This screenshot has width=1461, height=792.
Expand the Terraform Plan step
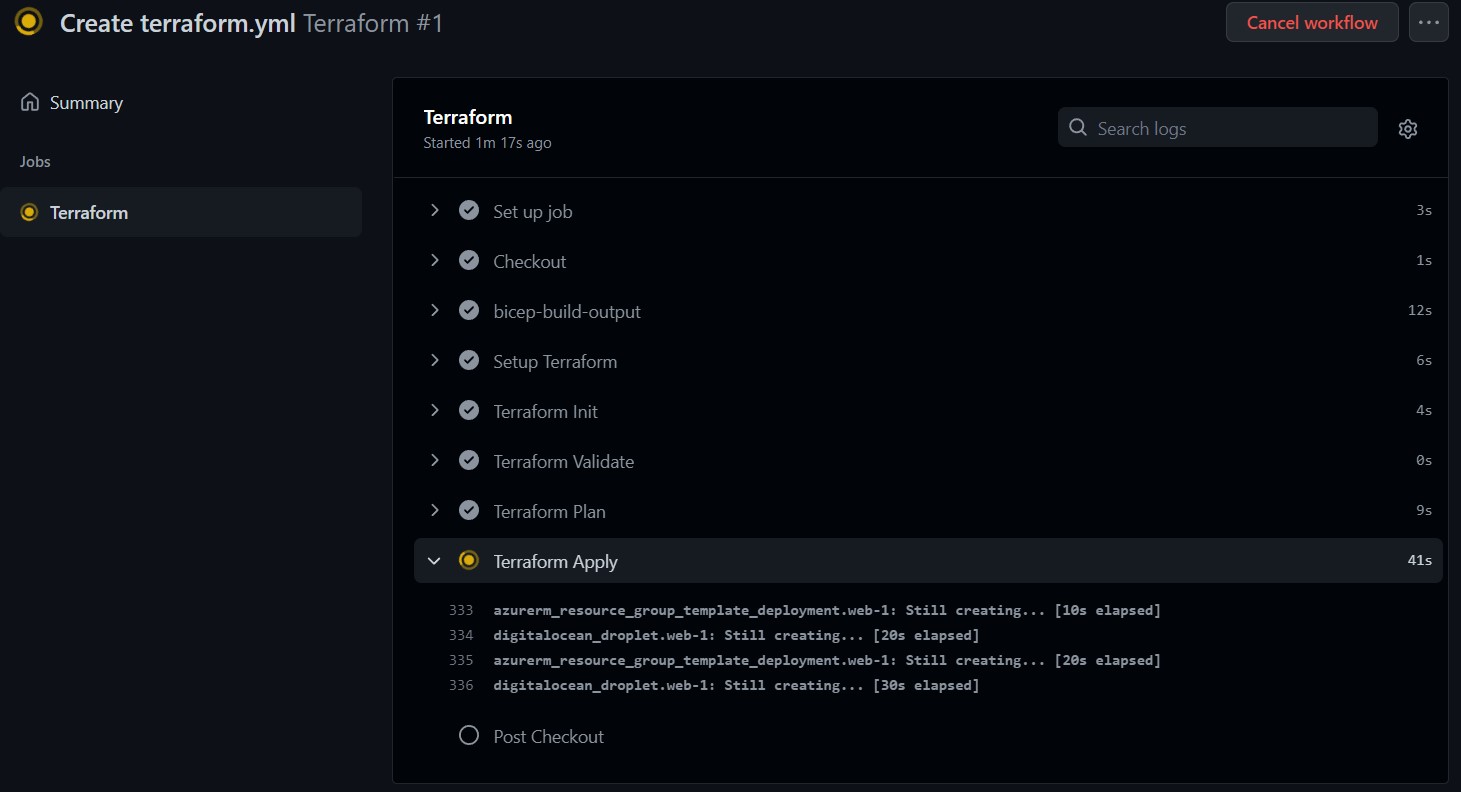click(x=434, y=511)
